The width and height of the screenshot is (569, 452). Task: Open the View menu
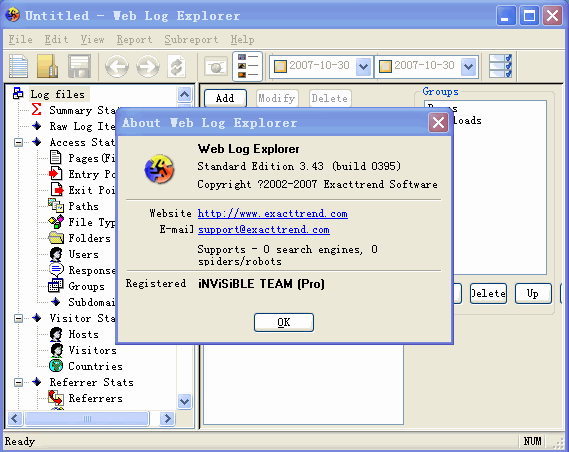coord(93,39)
